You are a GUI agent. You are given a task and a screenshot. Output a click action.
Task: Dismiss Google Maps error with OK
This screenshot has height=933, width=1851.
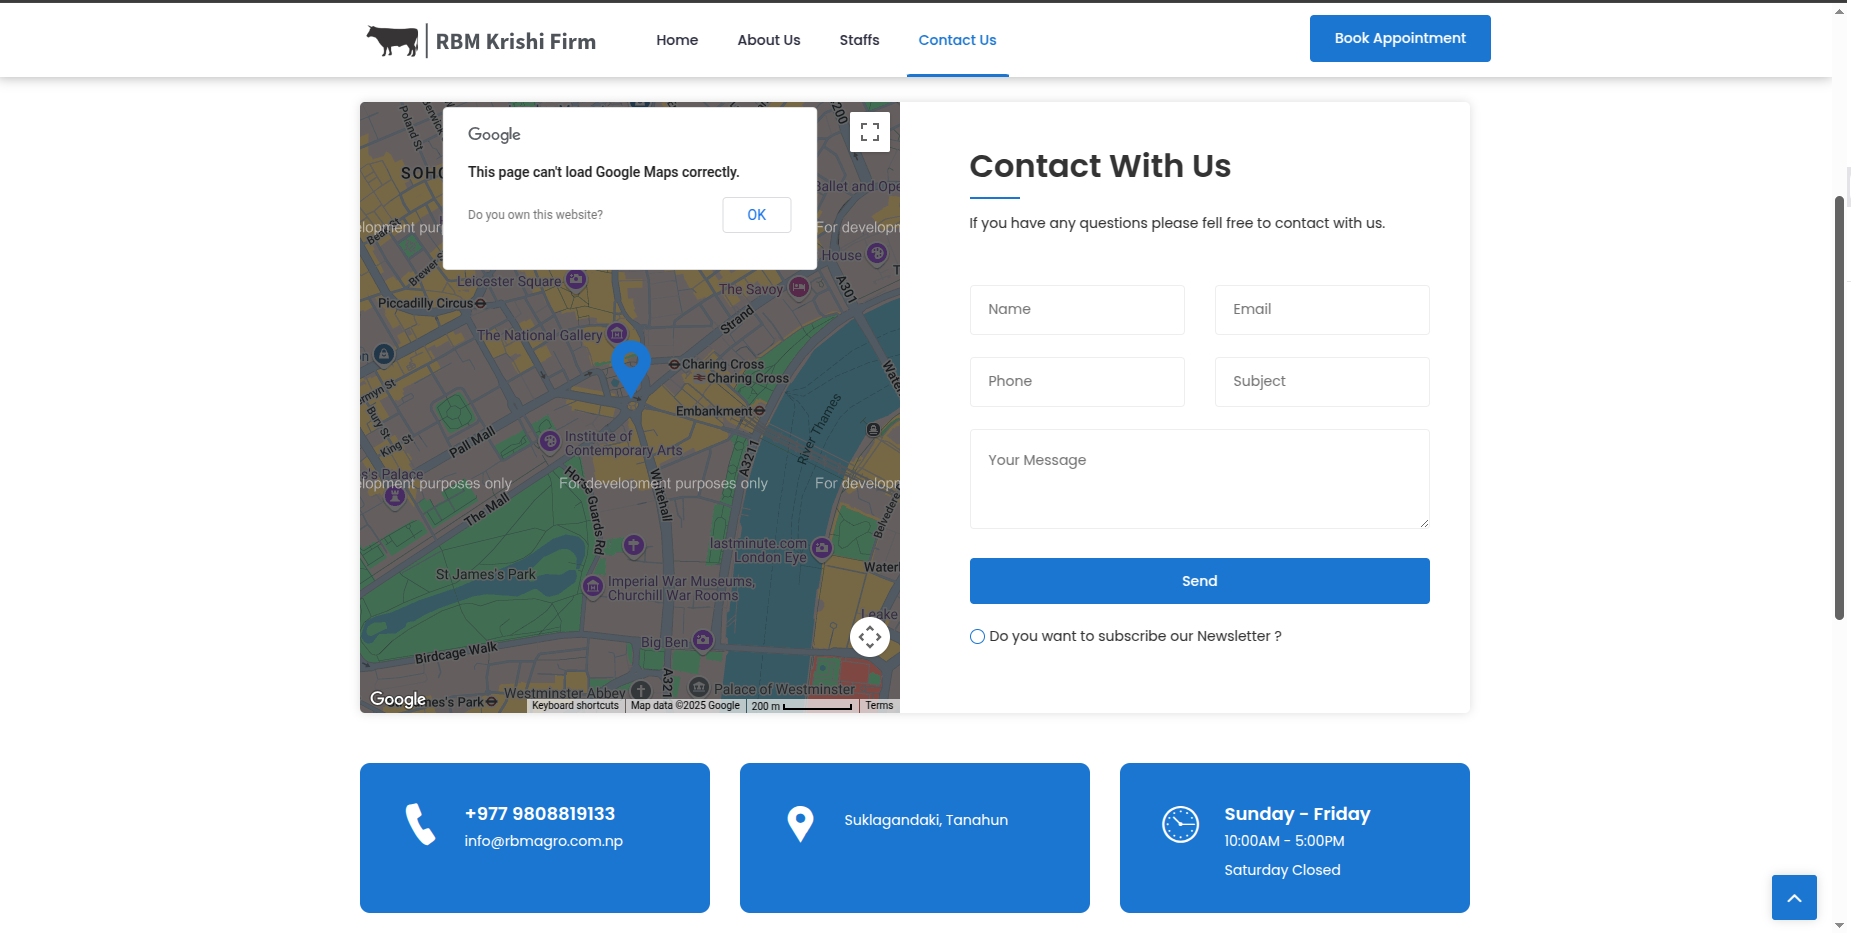pyautogui.click(x=756, y=215)
